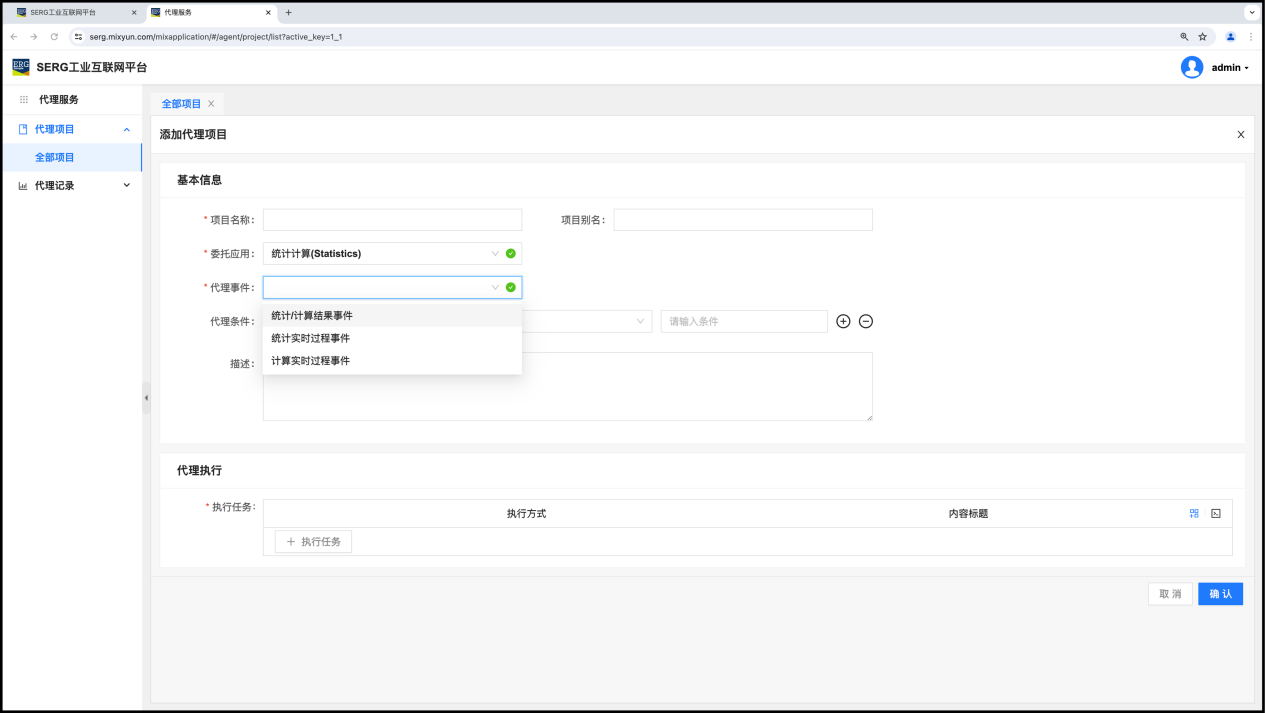The image size is (1265, 713).
Task: Open the 委托应用 dropdown
Action: (x=391, y=254)
